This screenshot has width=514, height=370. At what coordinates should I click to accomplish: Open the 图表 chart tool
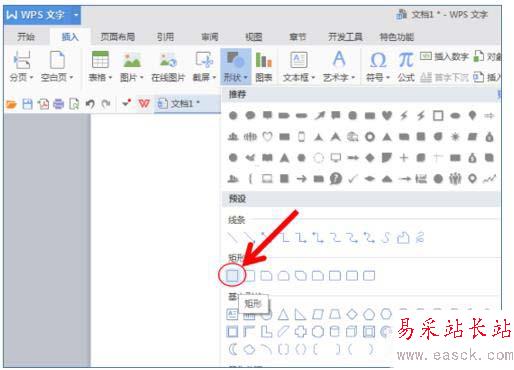[x=264, y=67]
